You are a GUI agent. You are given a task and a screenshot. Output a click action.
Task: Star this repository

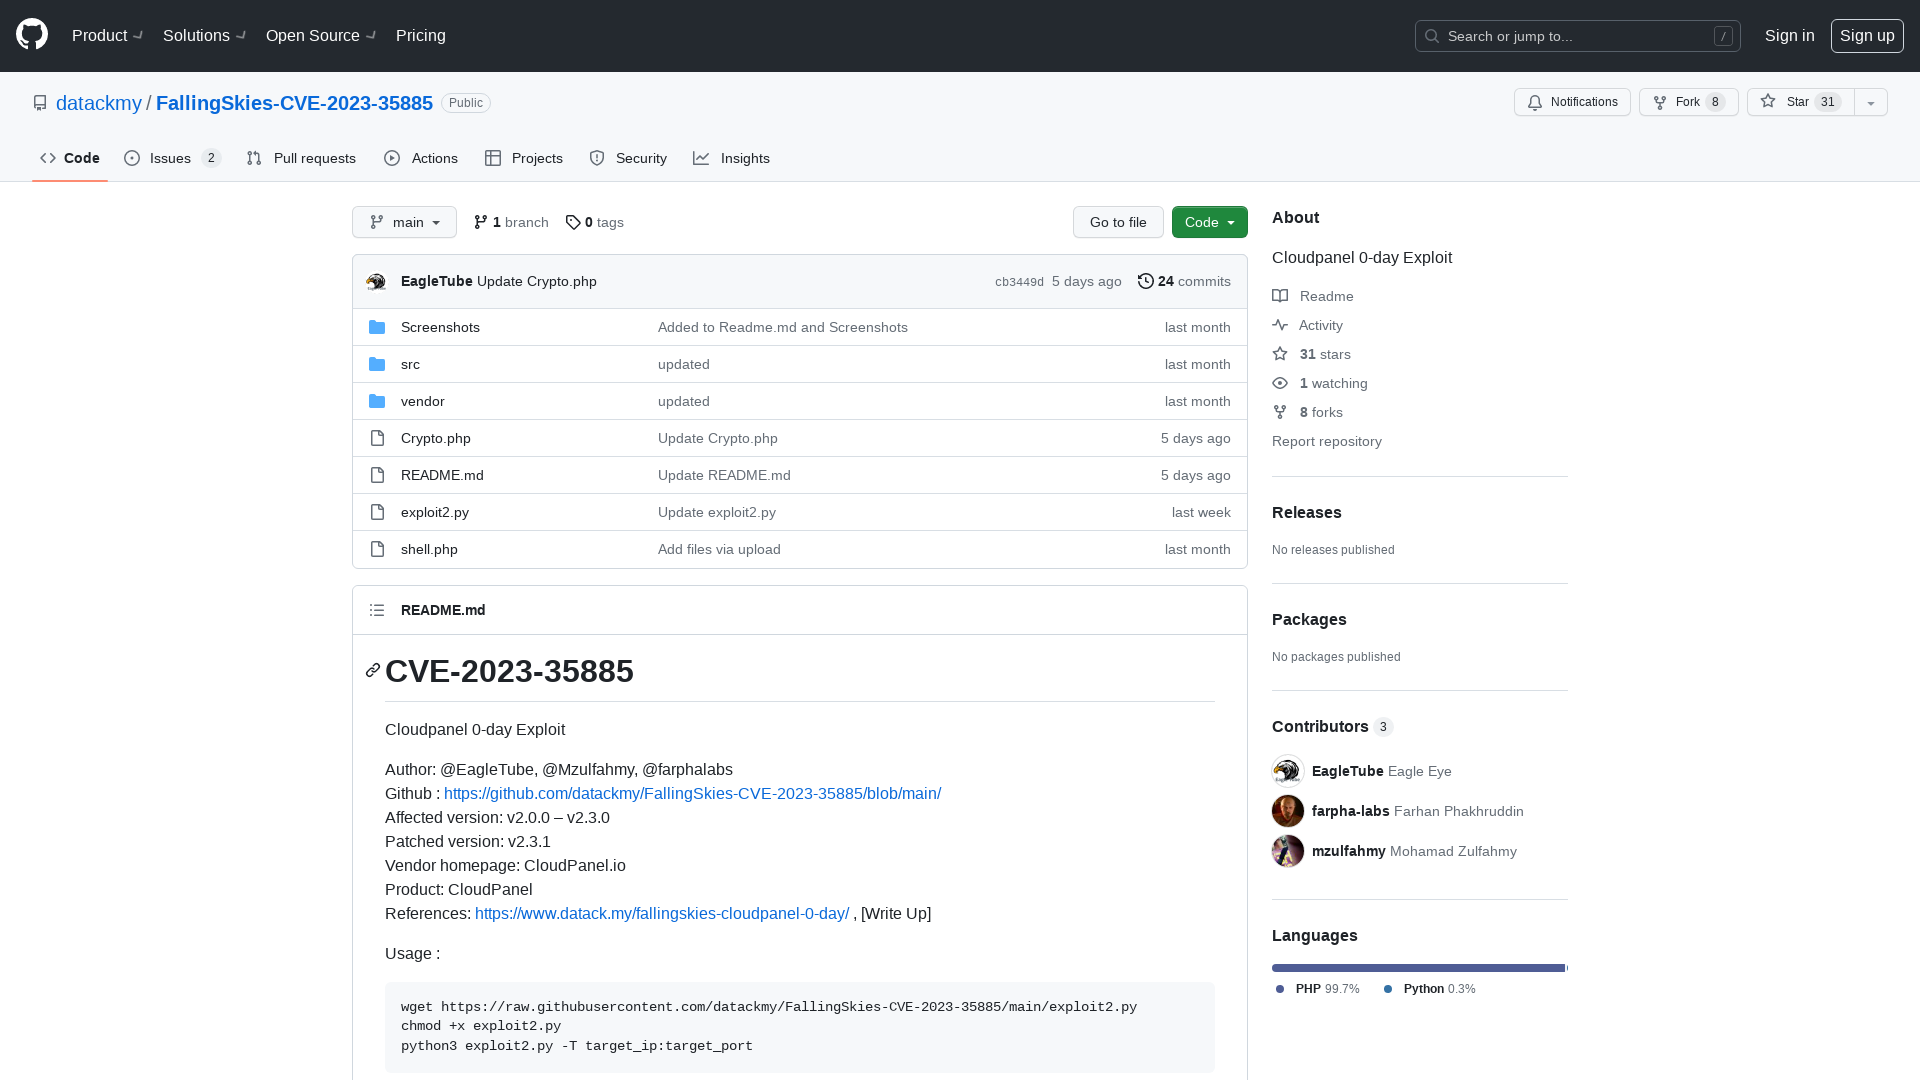1800,102
